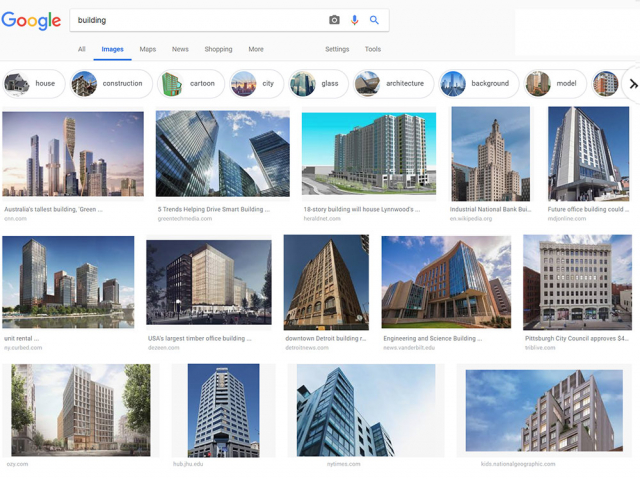This screenshot has width=640, height=479.
Task: Click the model chip thumbnail icon
Action: tap(538, 84)
